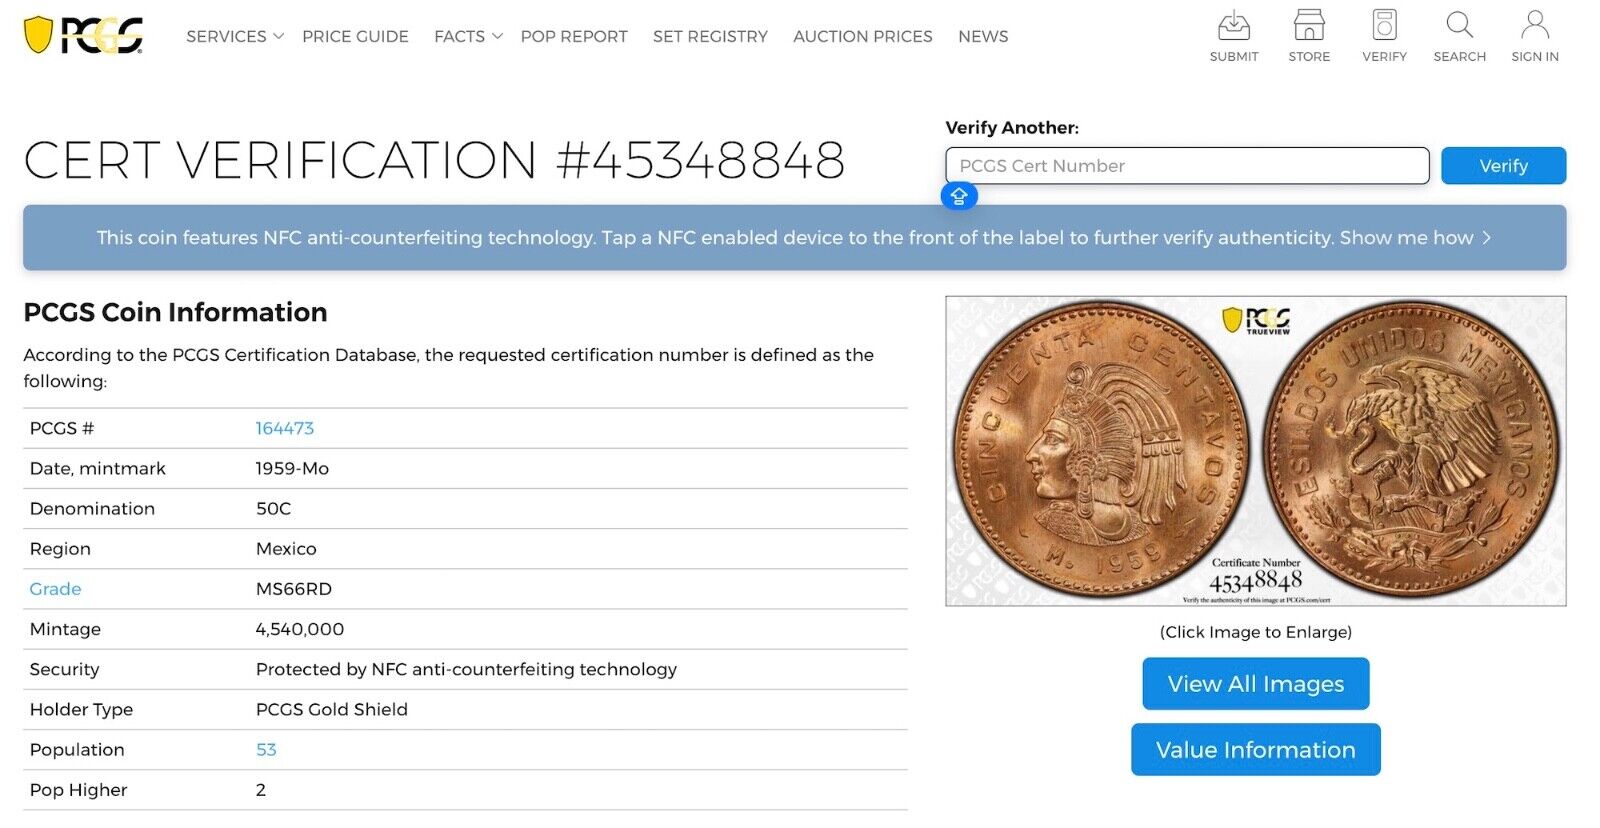Click the 'Region' row label

pos(60,549)
